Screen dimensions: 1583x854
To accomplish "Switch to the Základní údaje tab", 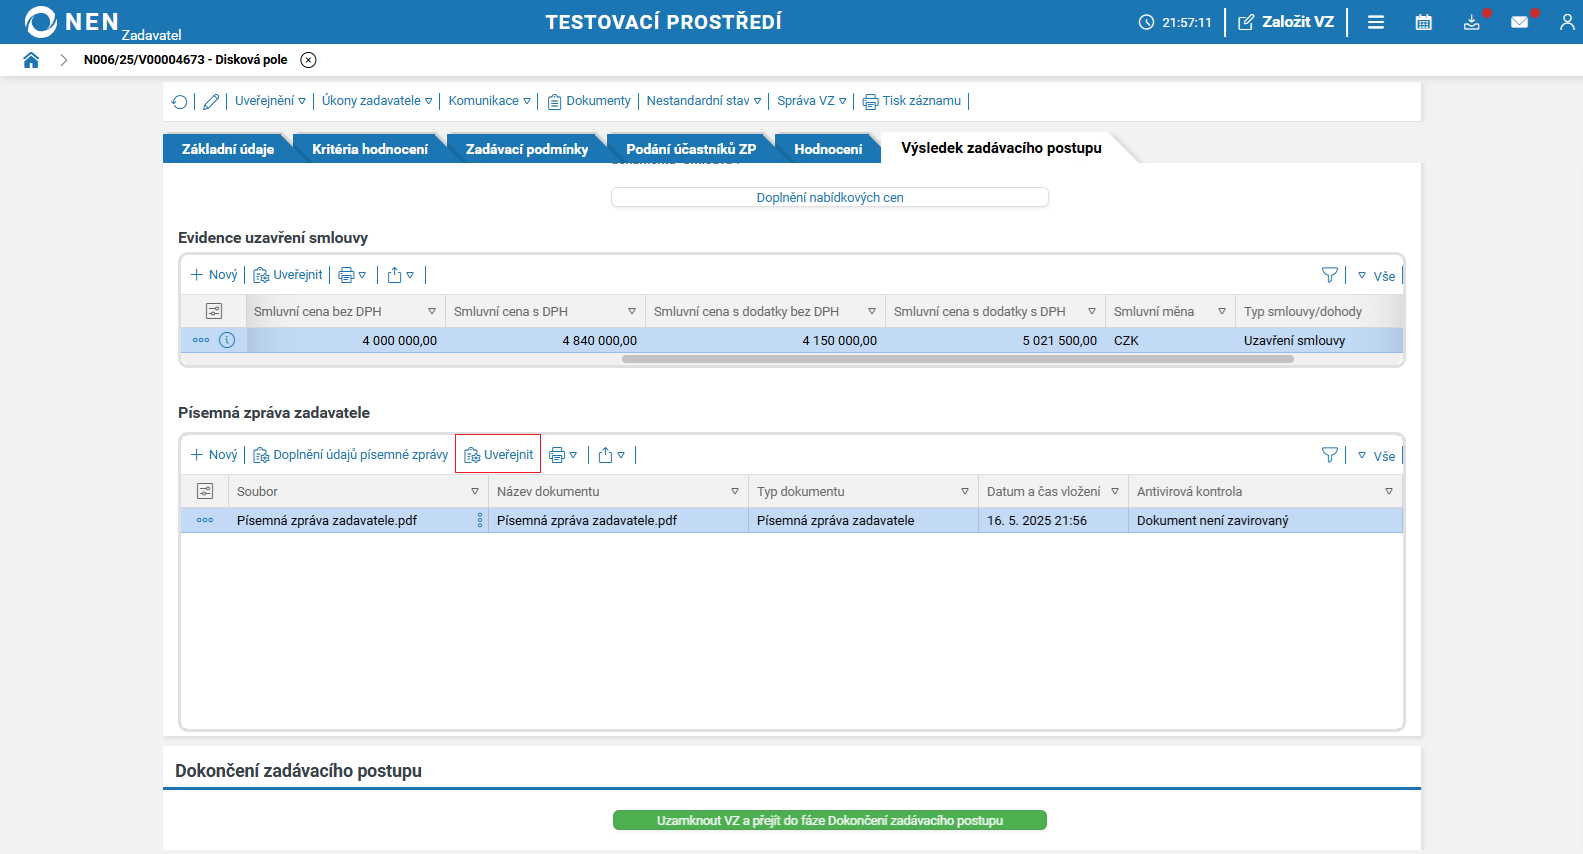I will [228, 149].
